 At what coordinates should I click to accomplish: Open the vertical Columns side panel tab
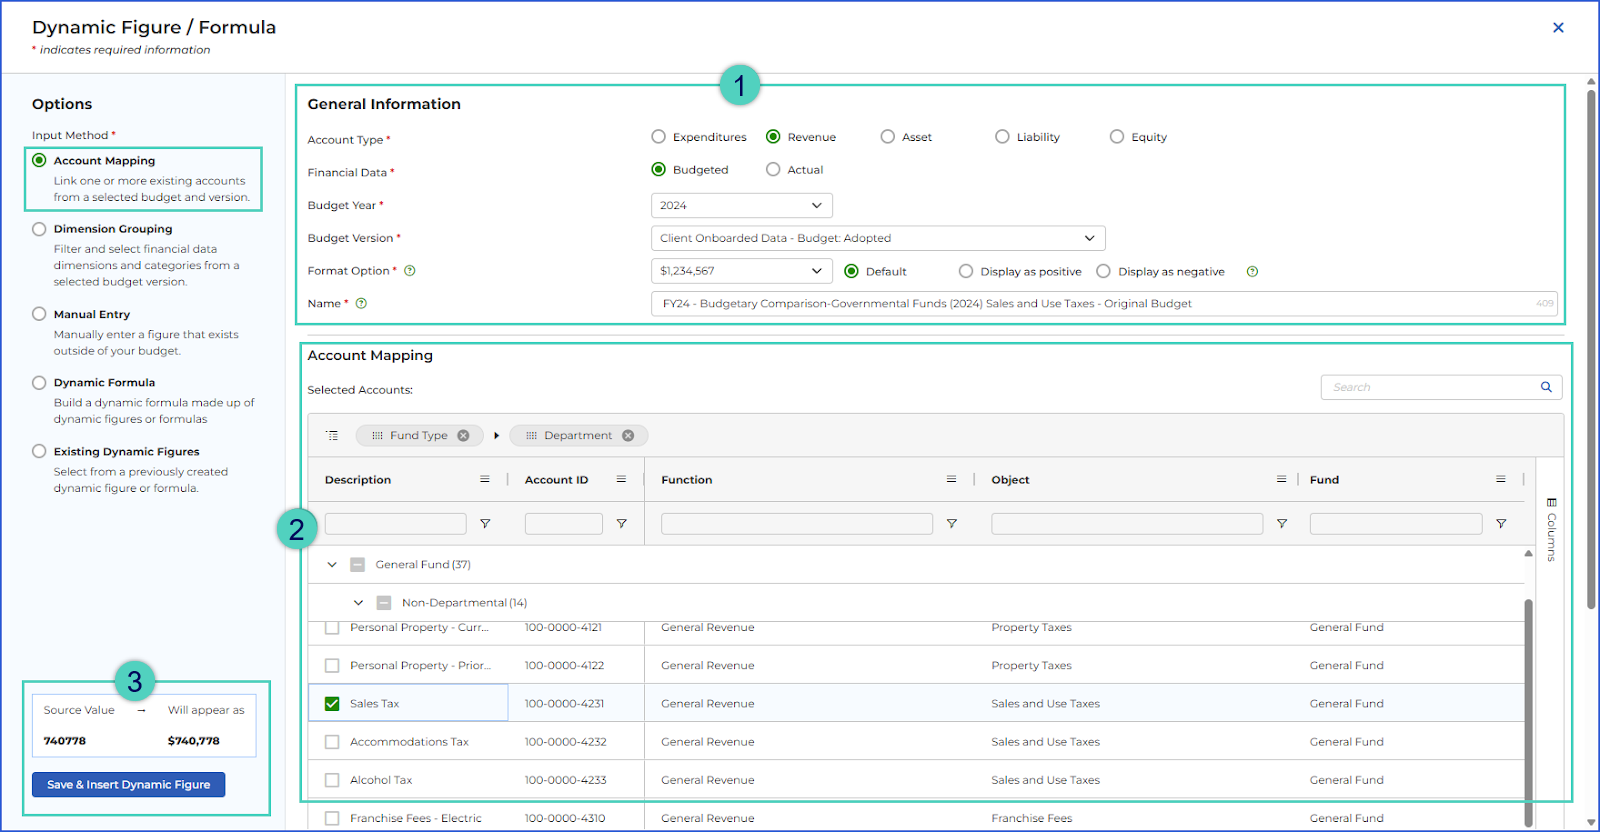(x=1551, y=529)
